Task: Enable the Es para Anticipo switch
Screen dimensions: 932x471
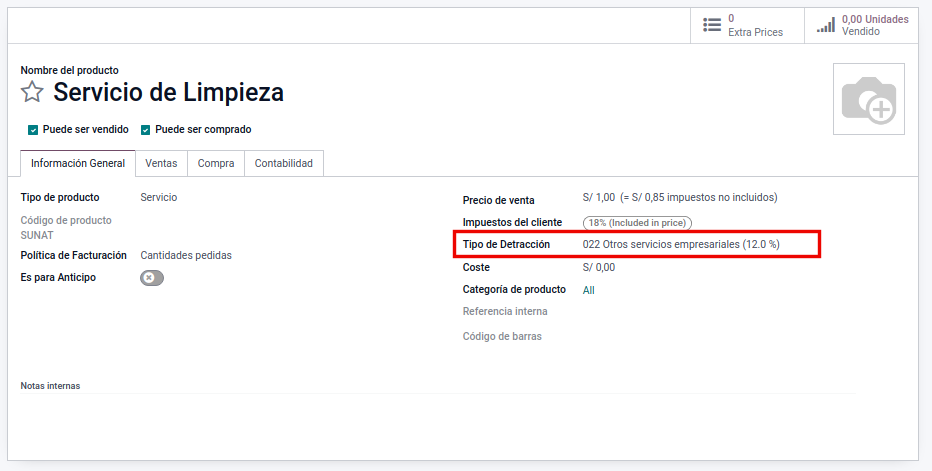Action: 152,278
